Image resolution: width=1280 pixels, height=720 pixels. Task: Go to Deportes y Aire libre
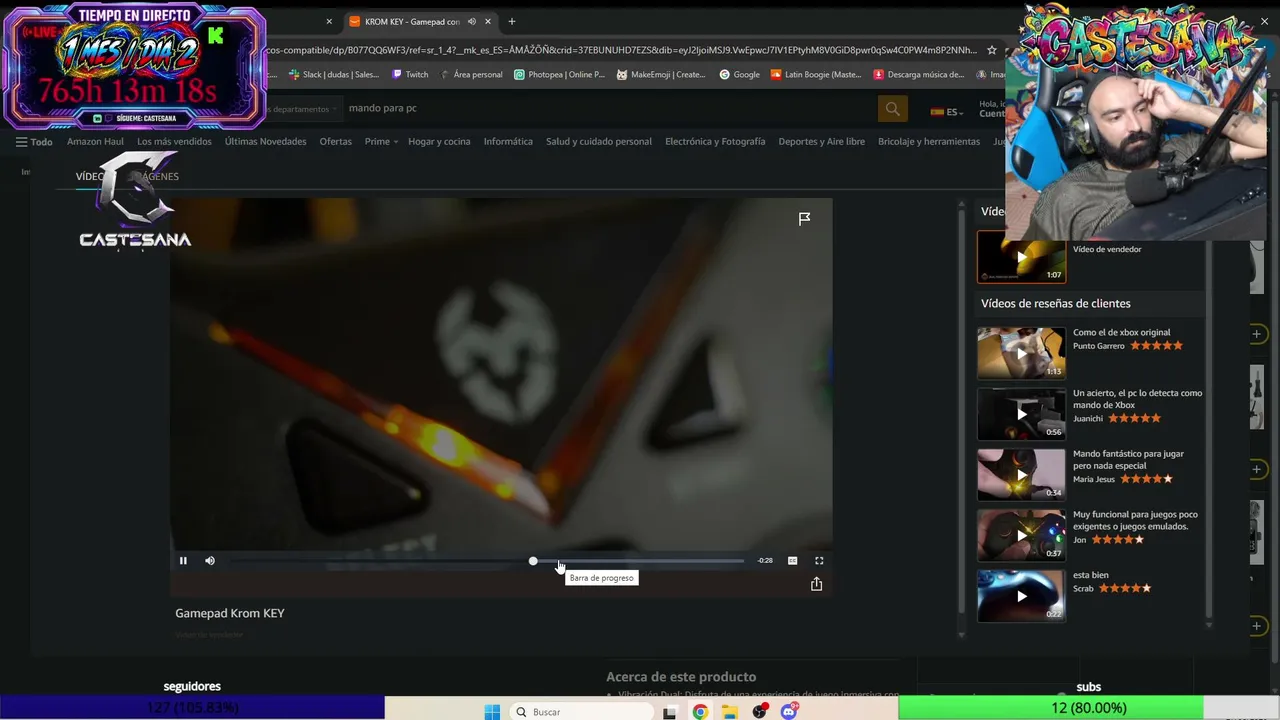click(x=821, y=142)
